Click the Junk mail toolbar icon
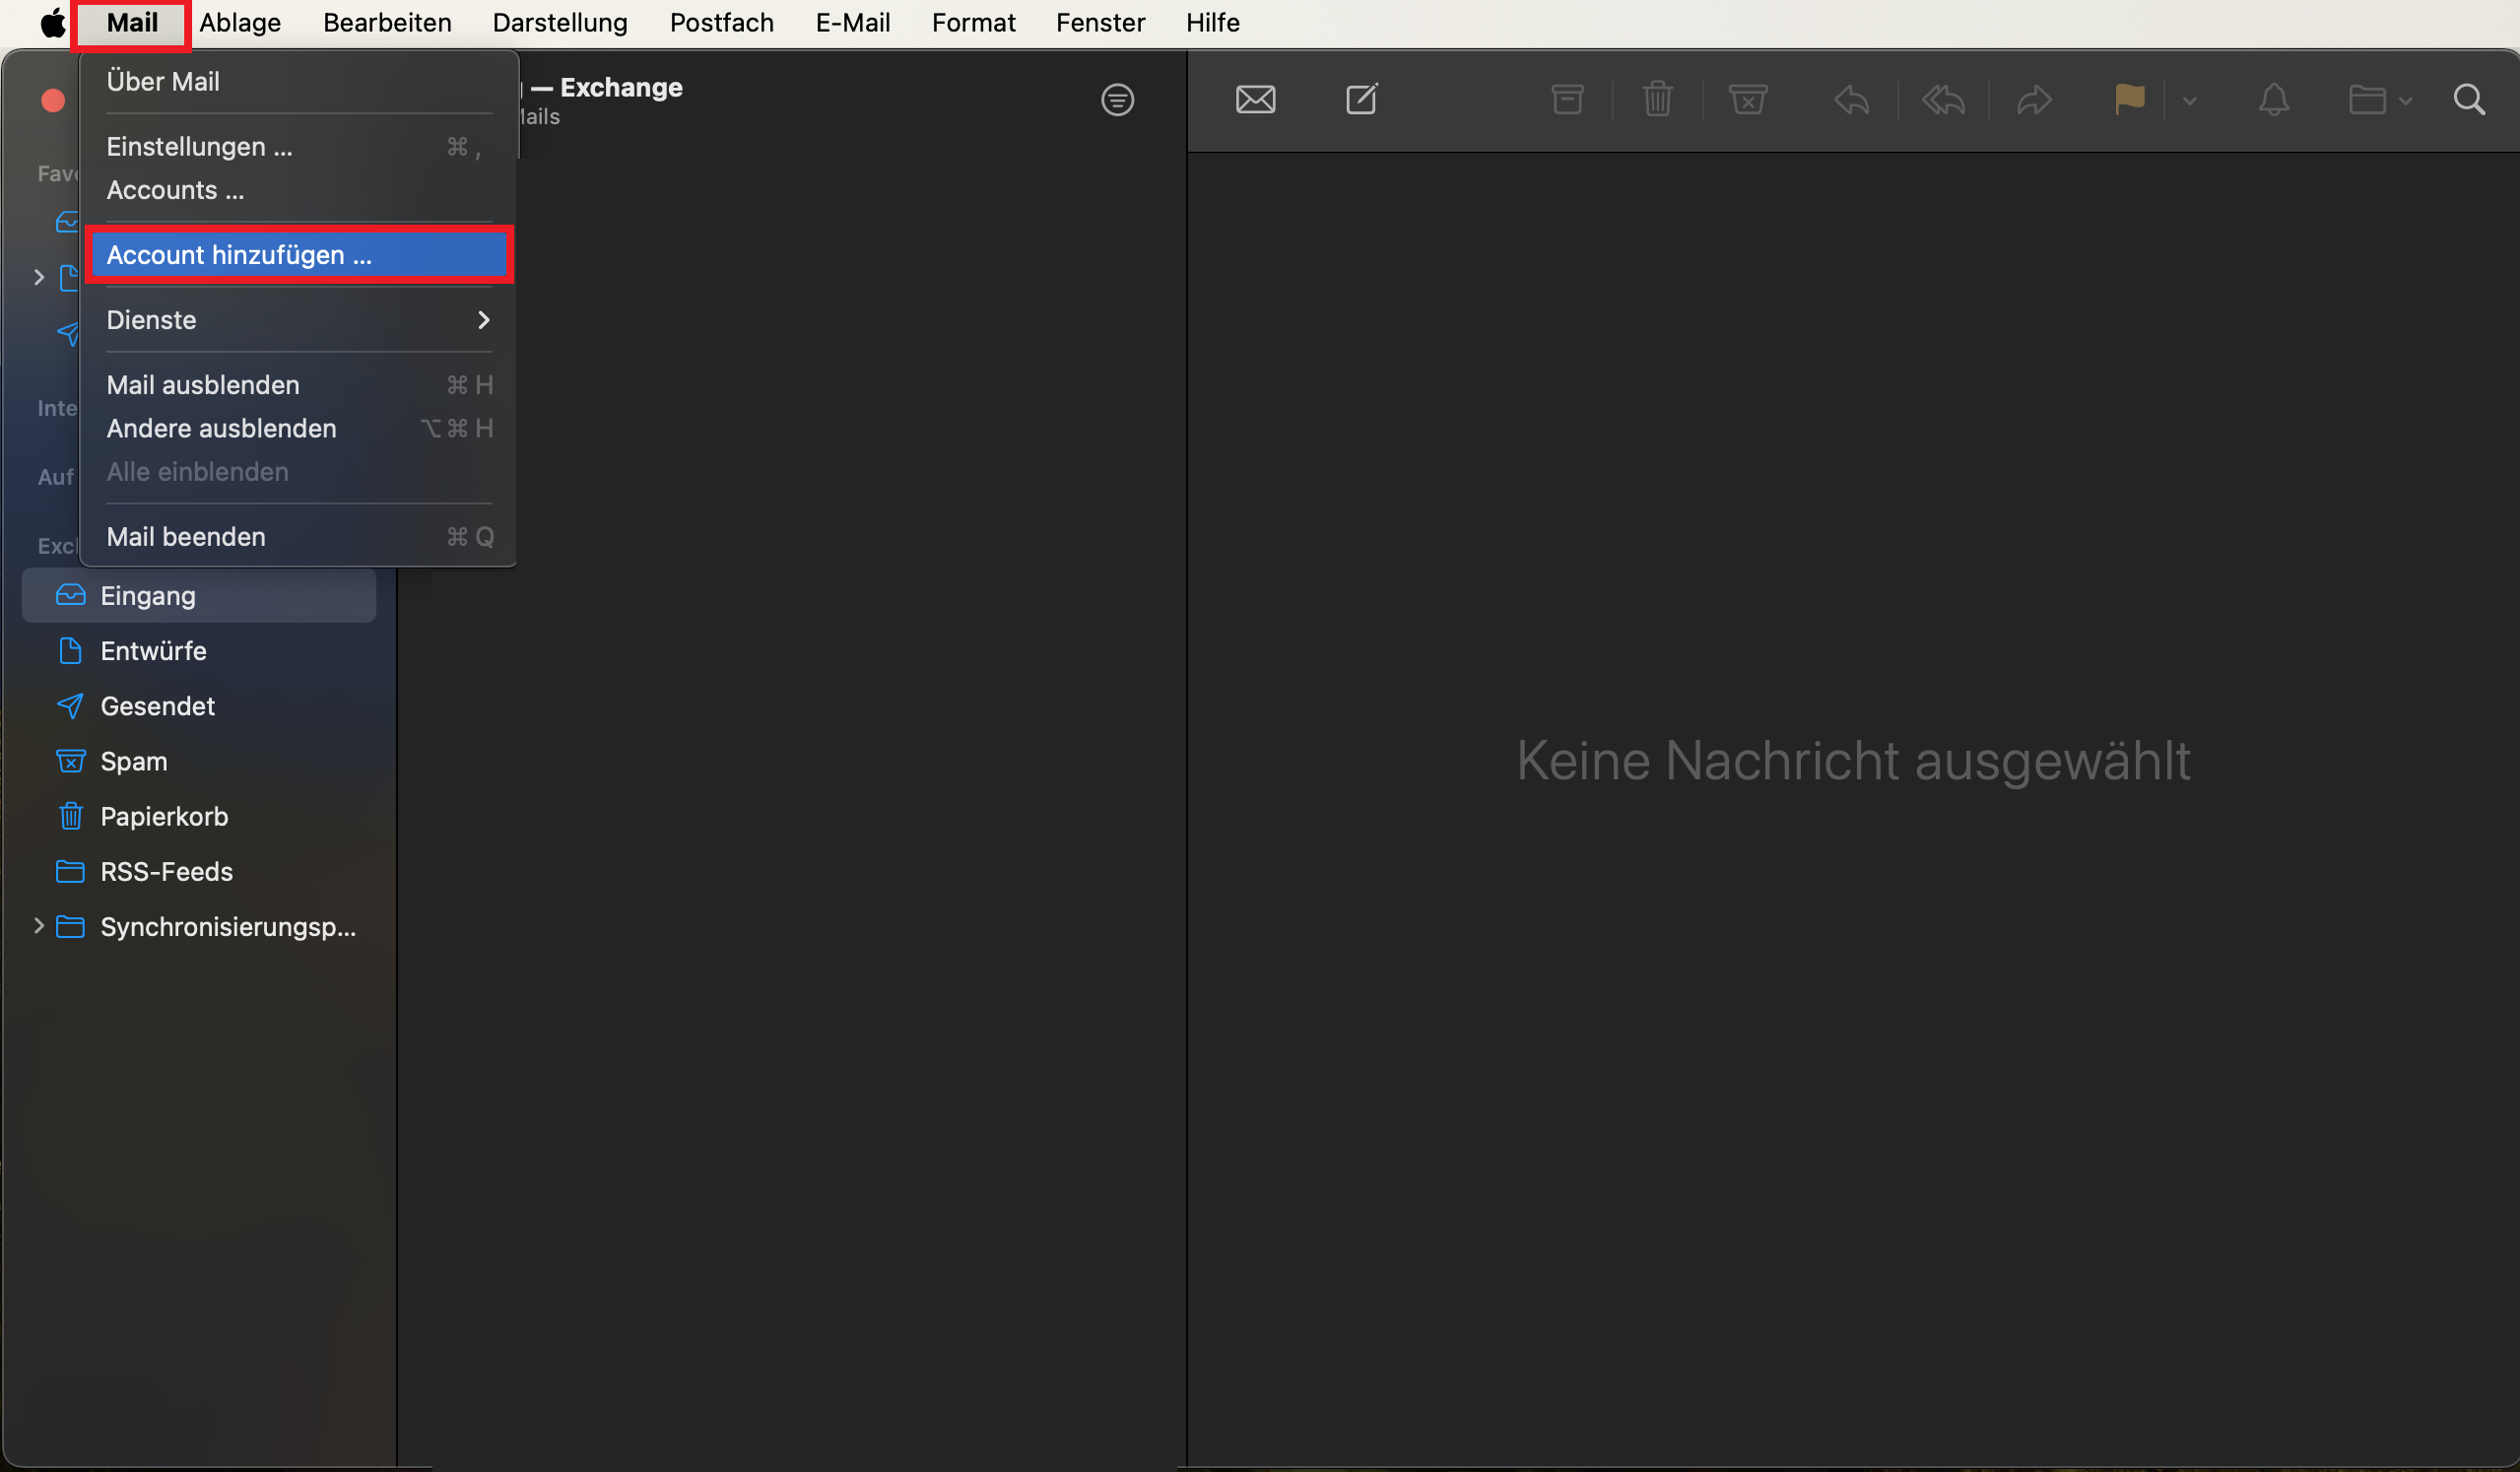The image size is (2520, 1472). tap(1747, 100)
